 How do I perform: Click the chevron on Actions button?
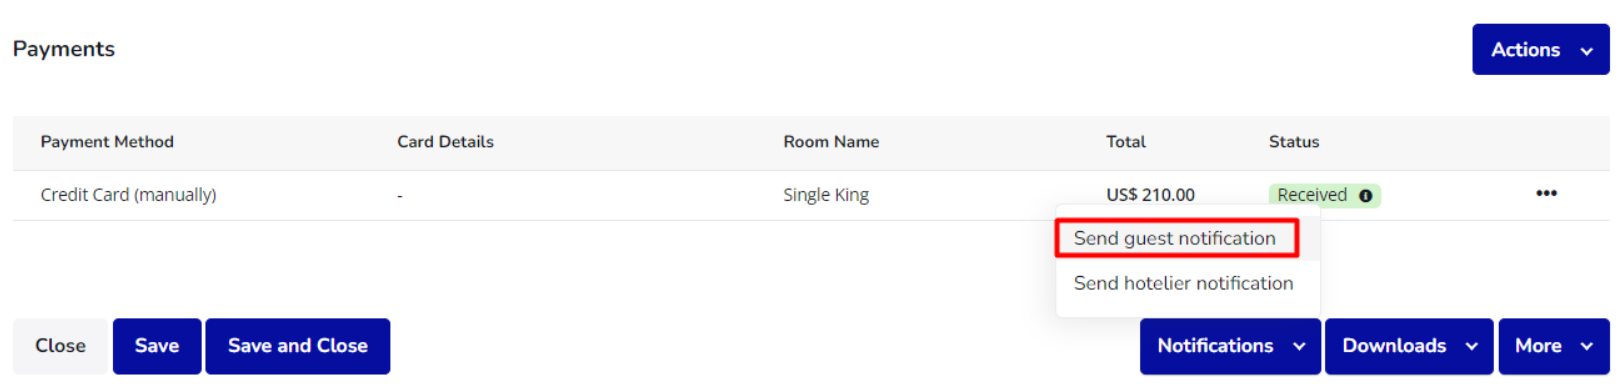tap(1587, 51)
